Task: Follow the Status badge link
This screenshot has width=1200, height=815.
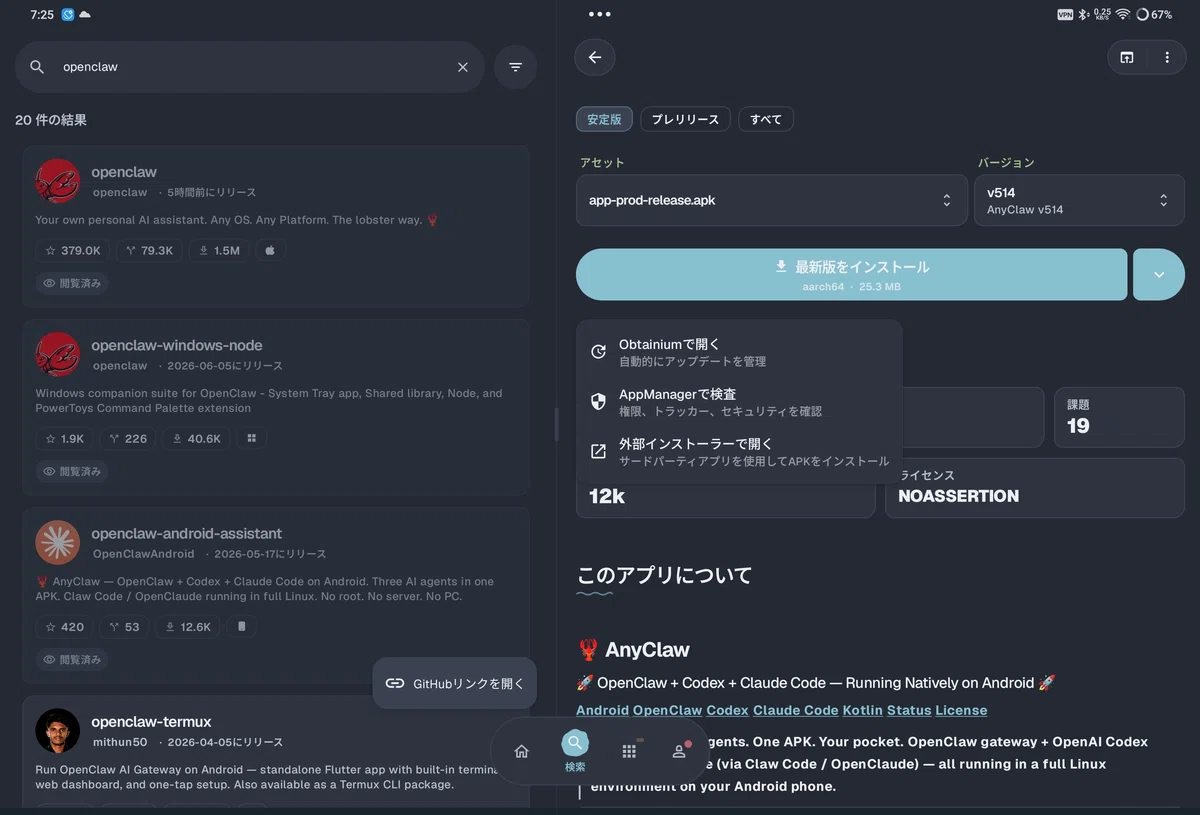Action: pyautogui.click(x=909, y=710)
